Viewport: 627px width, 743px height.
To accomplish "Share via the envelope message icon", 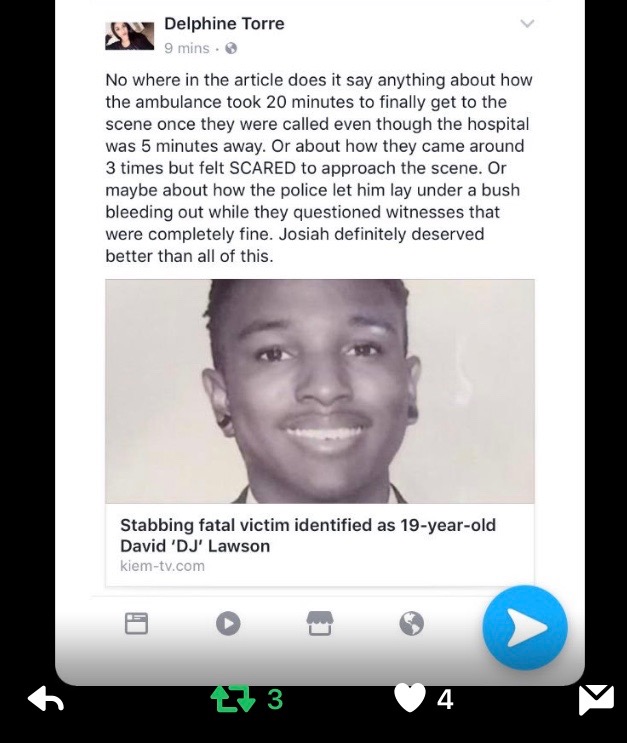I will click(x=597, y=699).
